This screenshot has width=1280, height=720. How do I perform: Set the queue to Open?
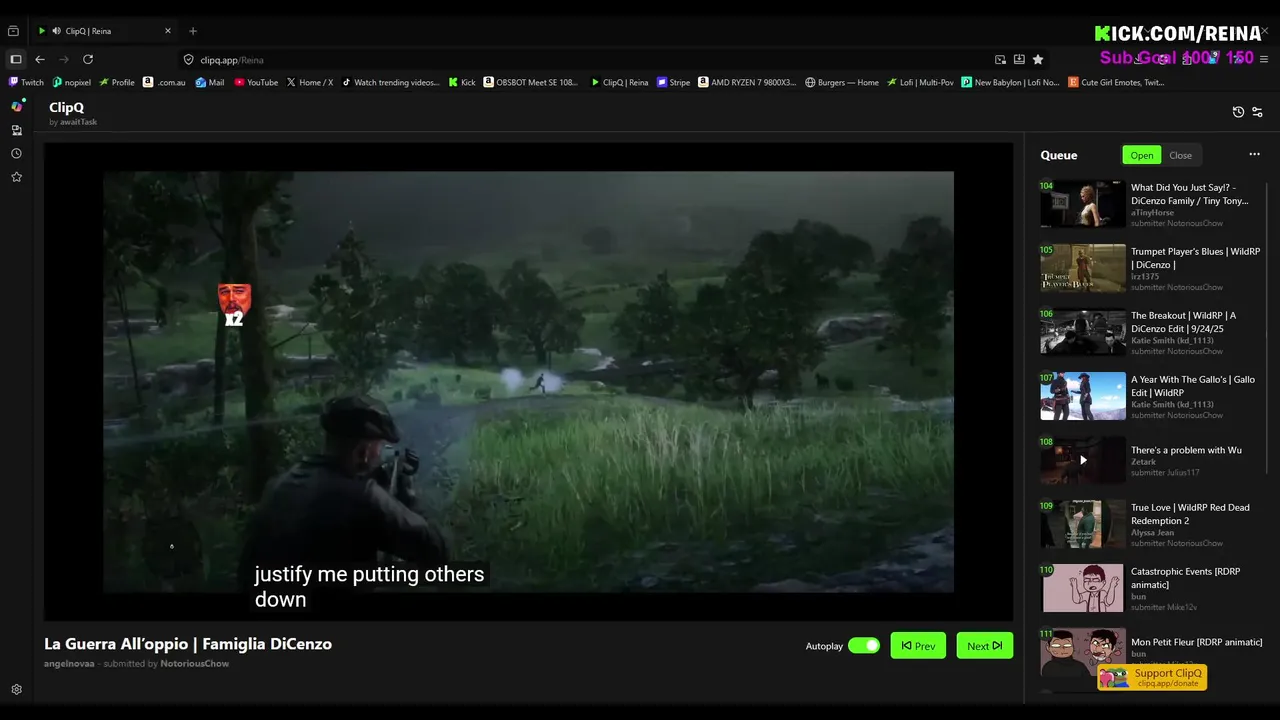(x=1141, y=155)
